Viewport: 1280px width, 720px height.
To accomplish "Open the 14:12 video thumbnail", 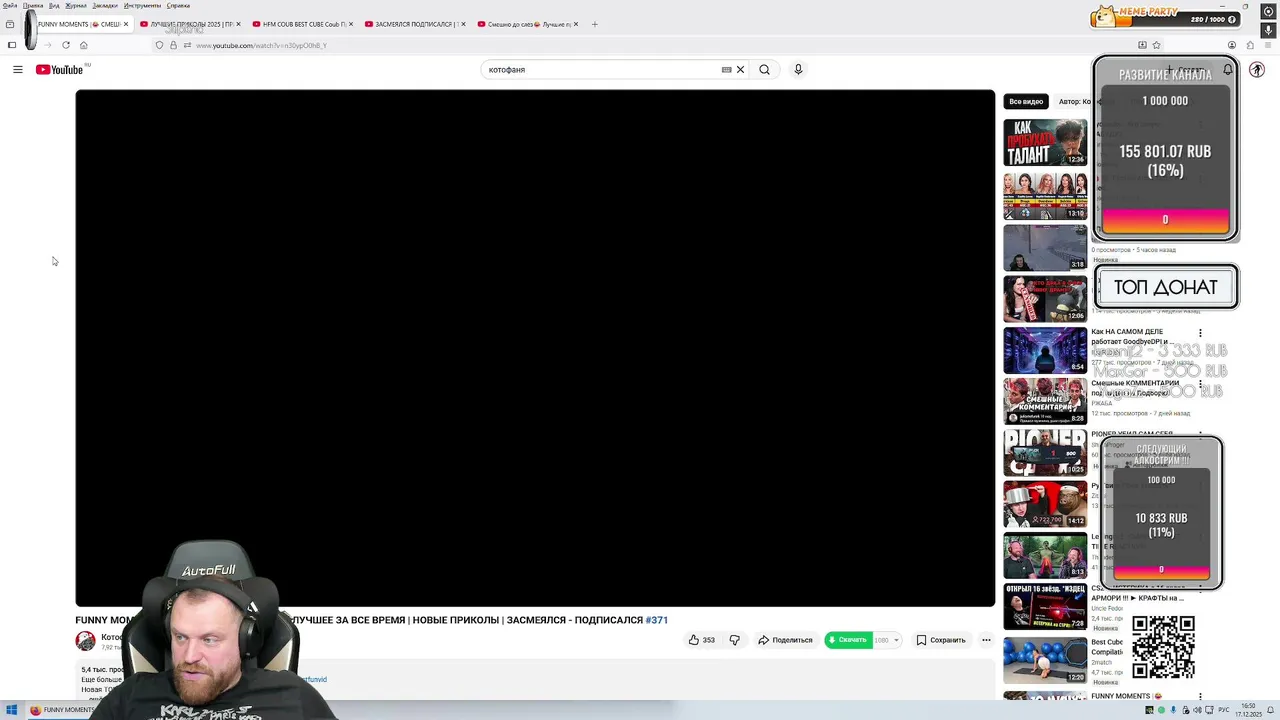I will click(1045, 504).
